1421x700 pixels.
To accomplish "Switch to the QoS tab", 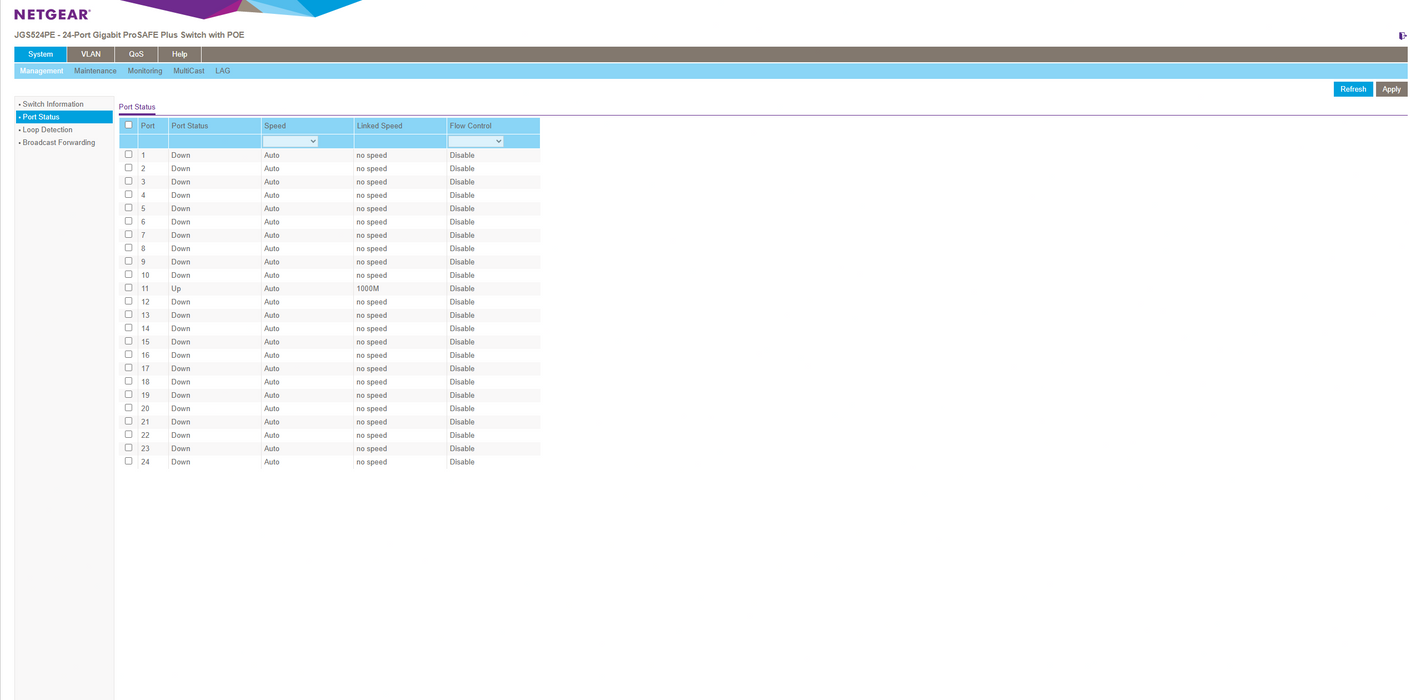I will (x=136, y=54).
